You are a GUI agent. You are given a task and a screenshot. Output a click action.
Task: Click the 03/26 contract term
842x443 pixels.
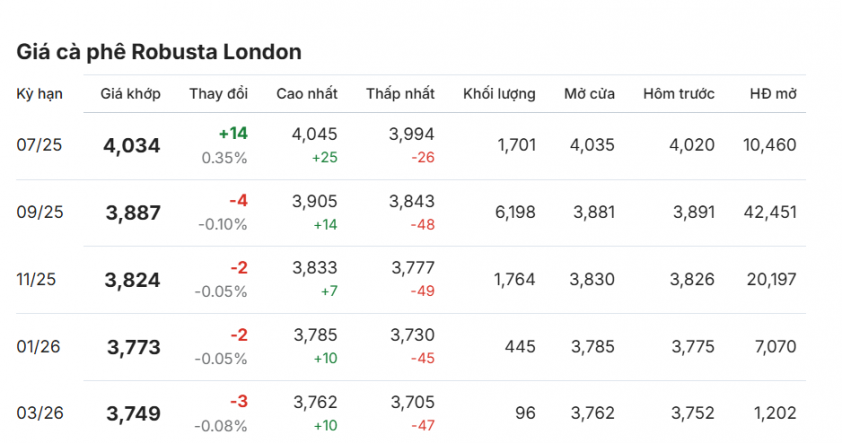(40, 413)
